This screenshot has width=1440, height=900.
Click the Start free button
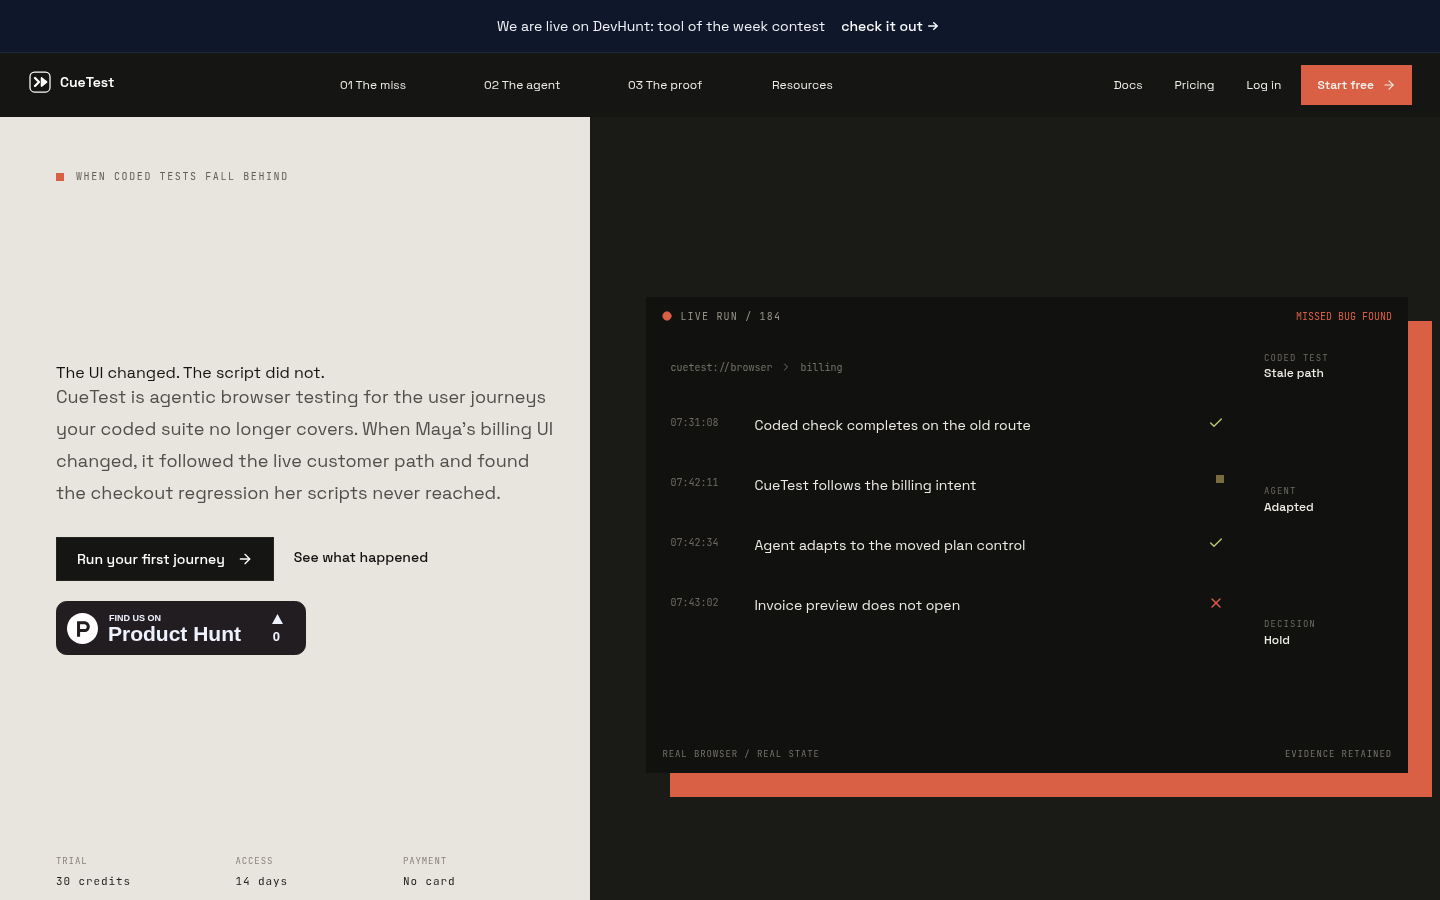pos(1356,85)
